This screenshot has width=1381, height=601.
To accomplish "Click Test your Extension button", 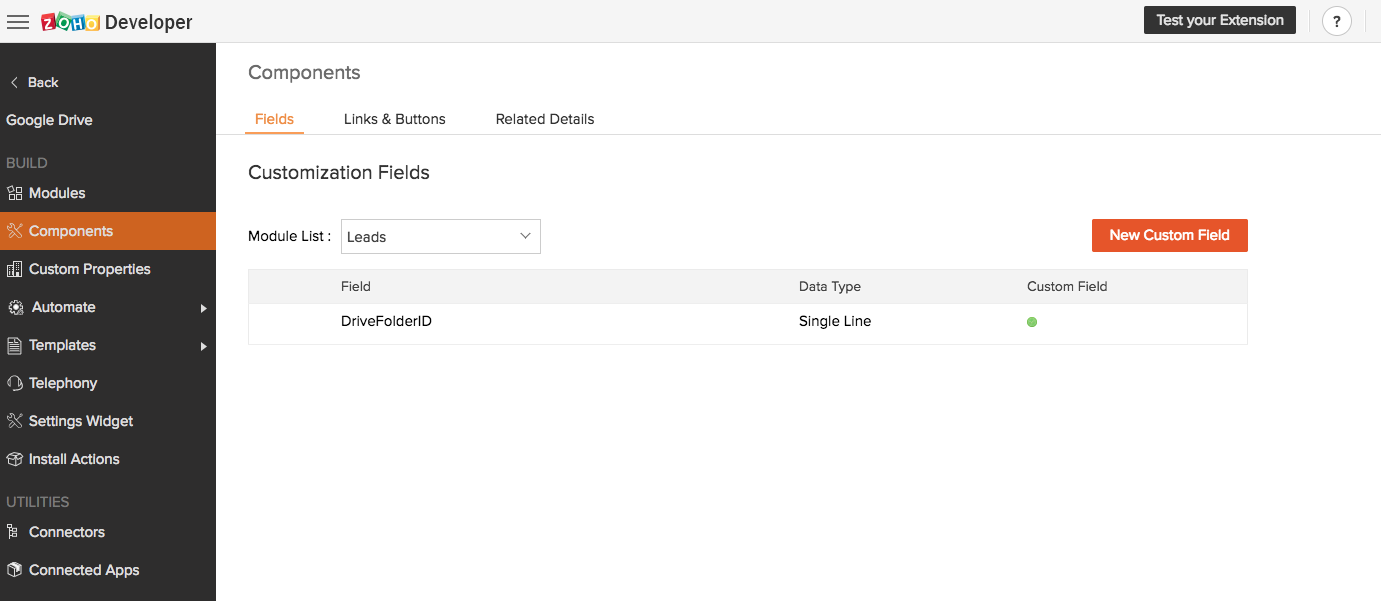I will [x=1219, y=20].
